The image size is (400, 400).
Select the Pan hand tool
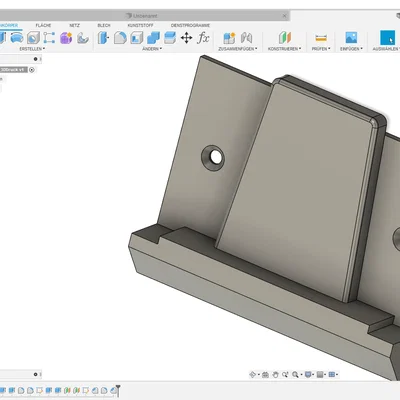point(275,375)
